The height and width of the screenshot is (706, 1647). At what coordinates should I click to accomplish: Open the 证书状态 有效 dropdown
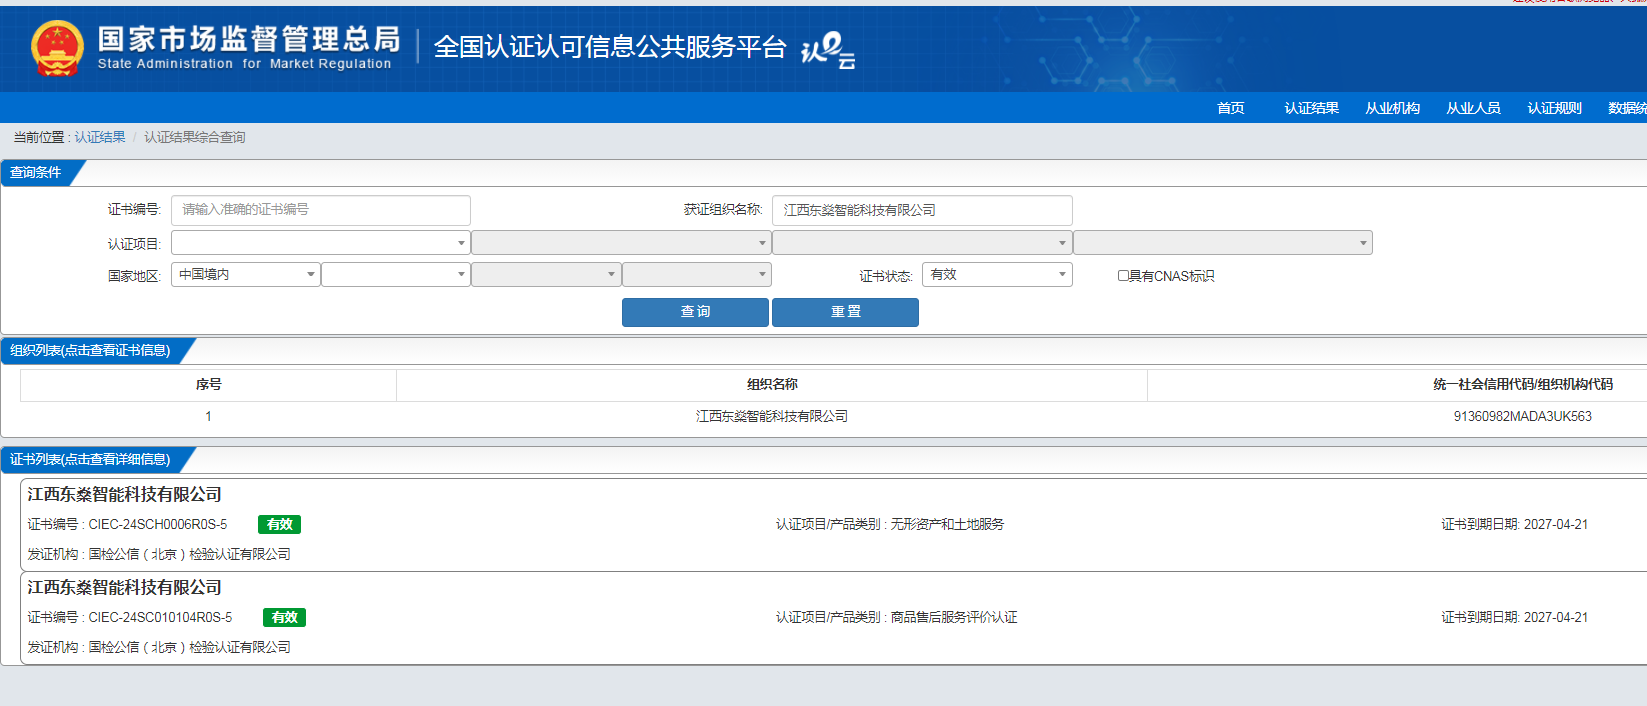tap(997, 274)
